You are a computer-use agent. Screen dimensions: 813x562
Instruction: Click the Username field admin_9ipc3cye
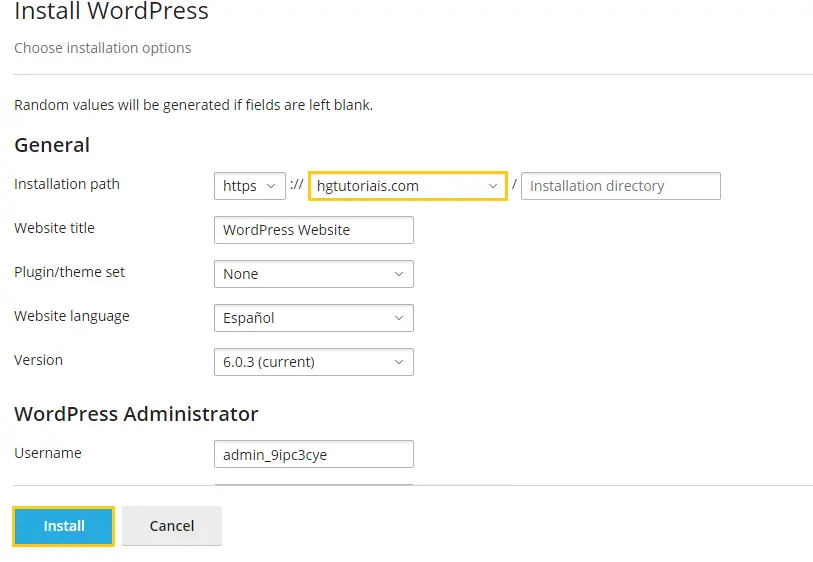click(x=314, y=454)
